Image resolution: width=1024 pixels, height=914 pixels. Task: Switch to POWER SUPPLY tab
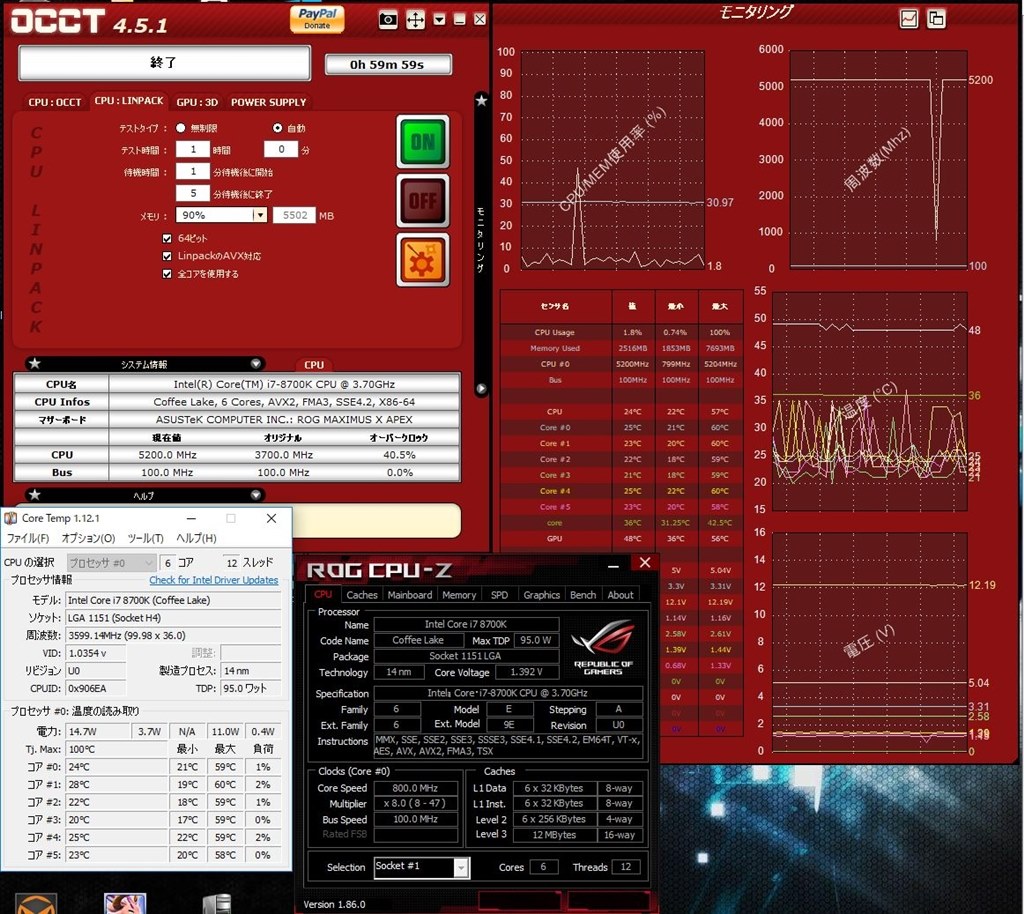point(268,102)
